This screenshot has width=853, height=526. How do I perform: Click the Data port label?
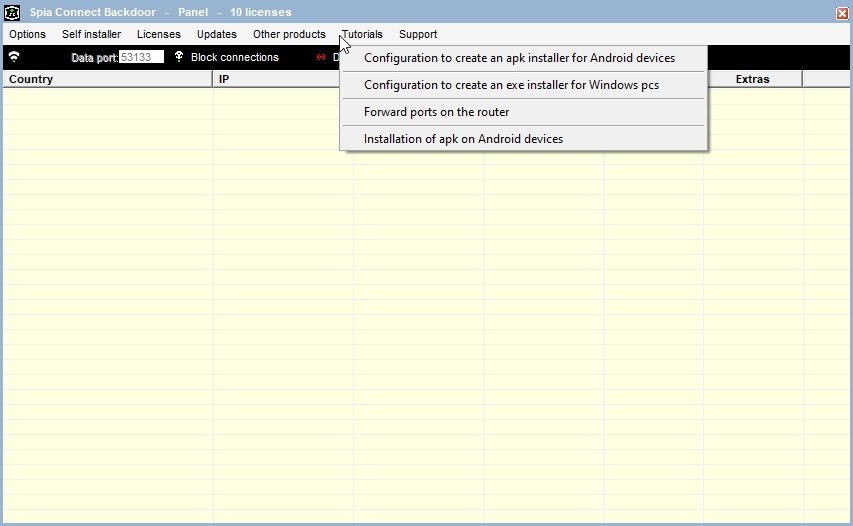click(x=94, y=58)
